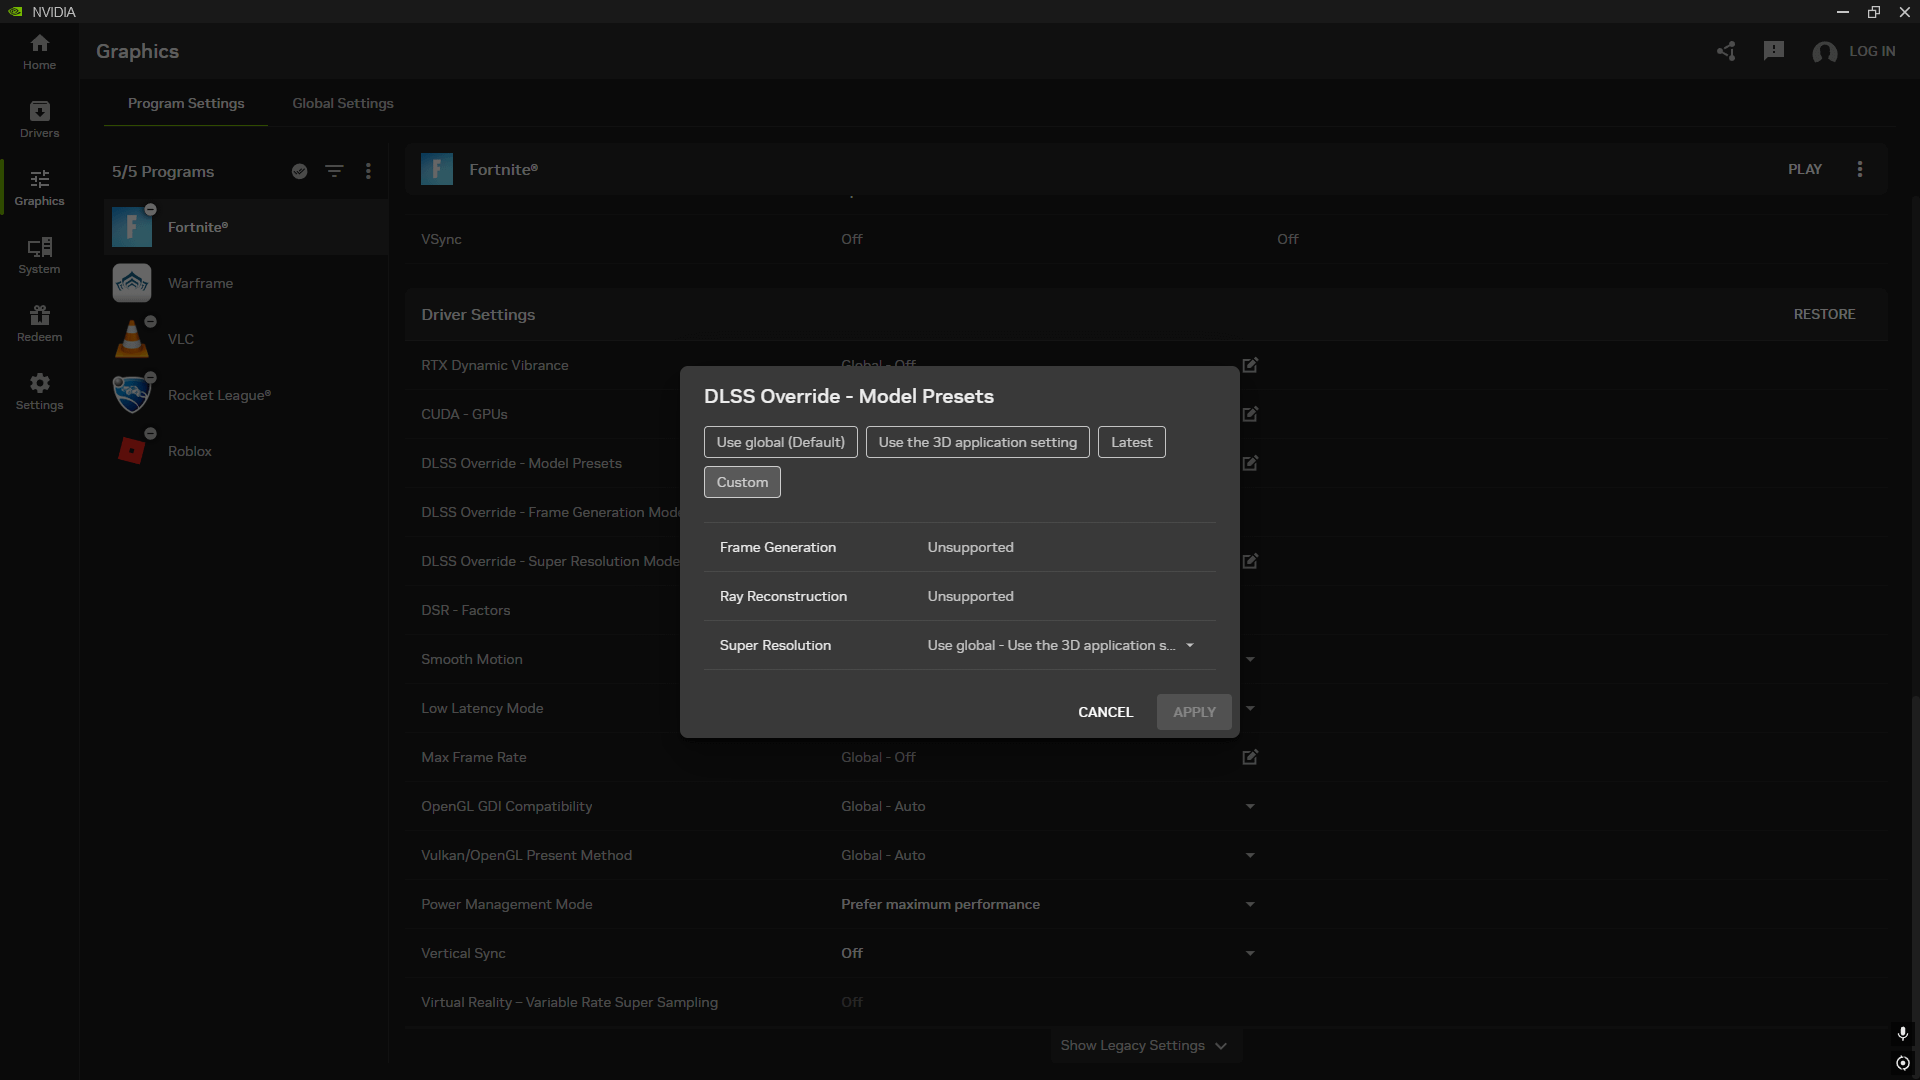
Task: Open OpenGL GDI Compatibility dropdown
Action: (x=1250, y=806)
